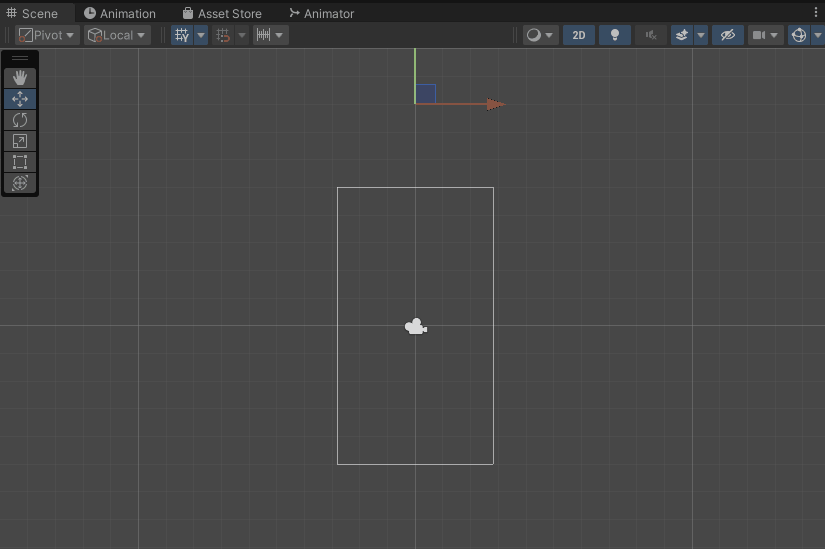Open the snap increment settings dropdown
Image resolution: width=825 pixels, height=549 pixels.
point(270,35)
